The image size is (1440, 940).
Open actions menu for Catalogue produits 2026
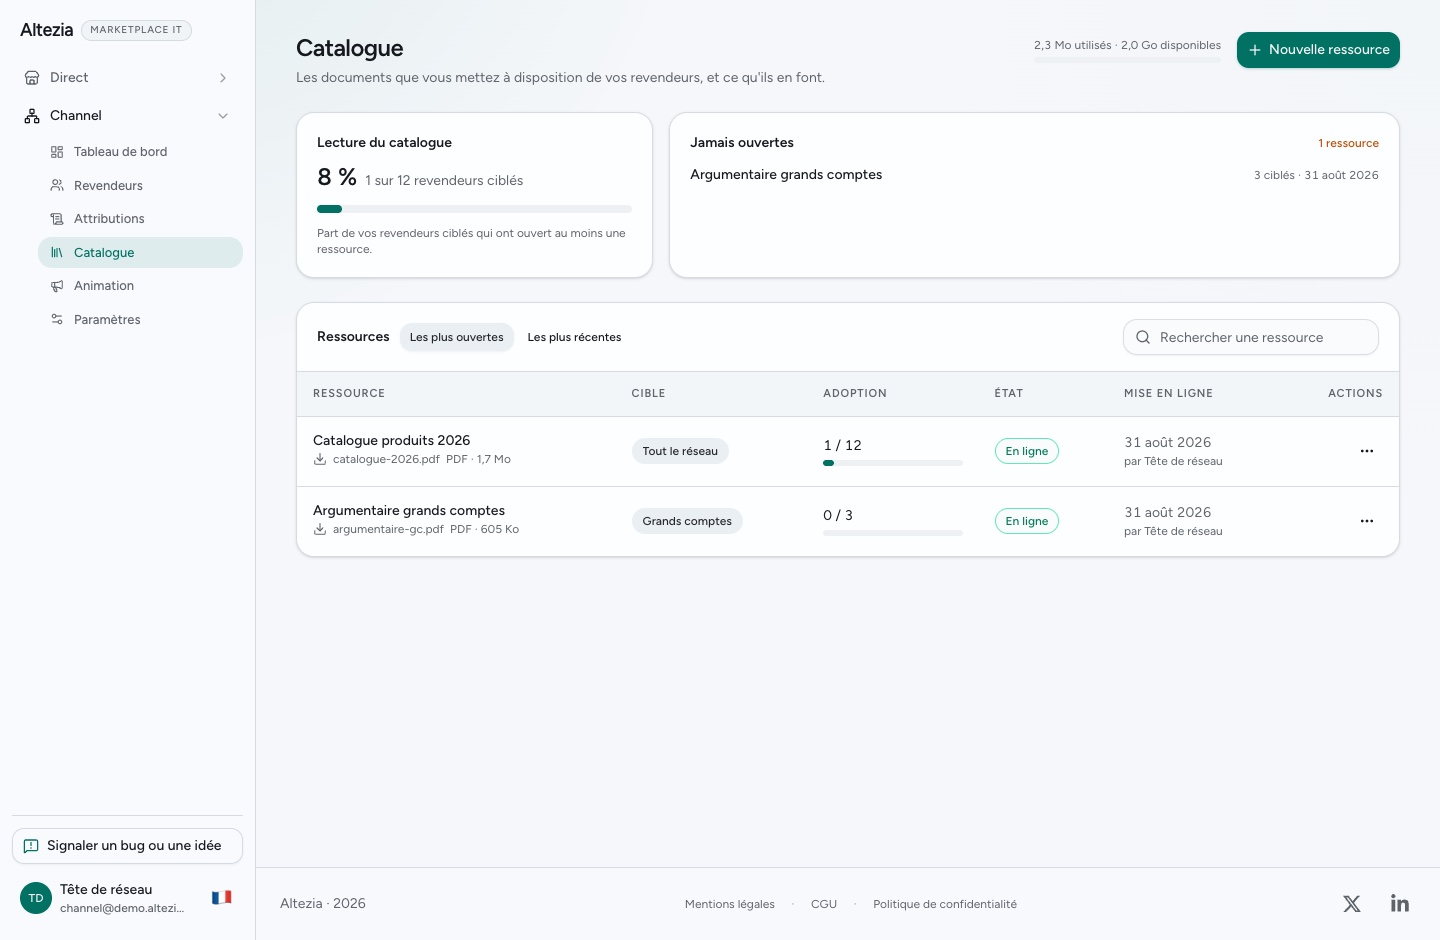[1367, 451]
